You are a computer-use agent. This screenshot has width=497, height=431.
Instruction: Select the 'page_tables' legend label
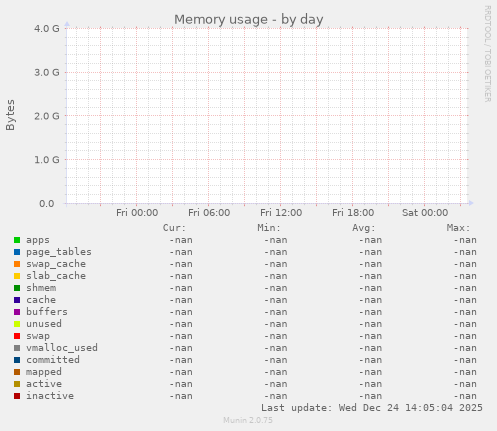point(59,252)
